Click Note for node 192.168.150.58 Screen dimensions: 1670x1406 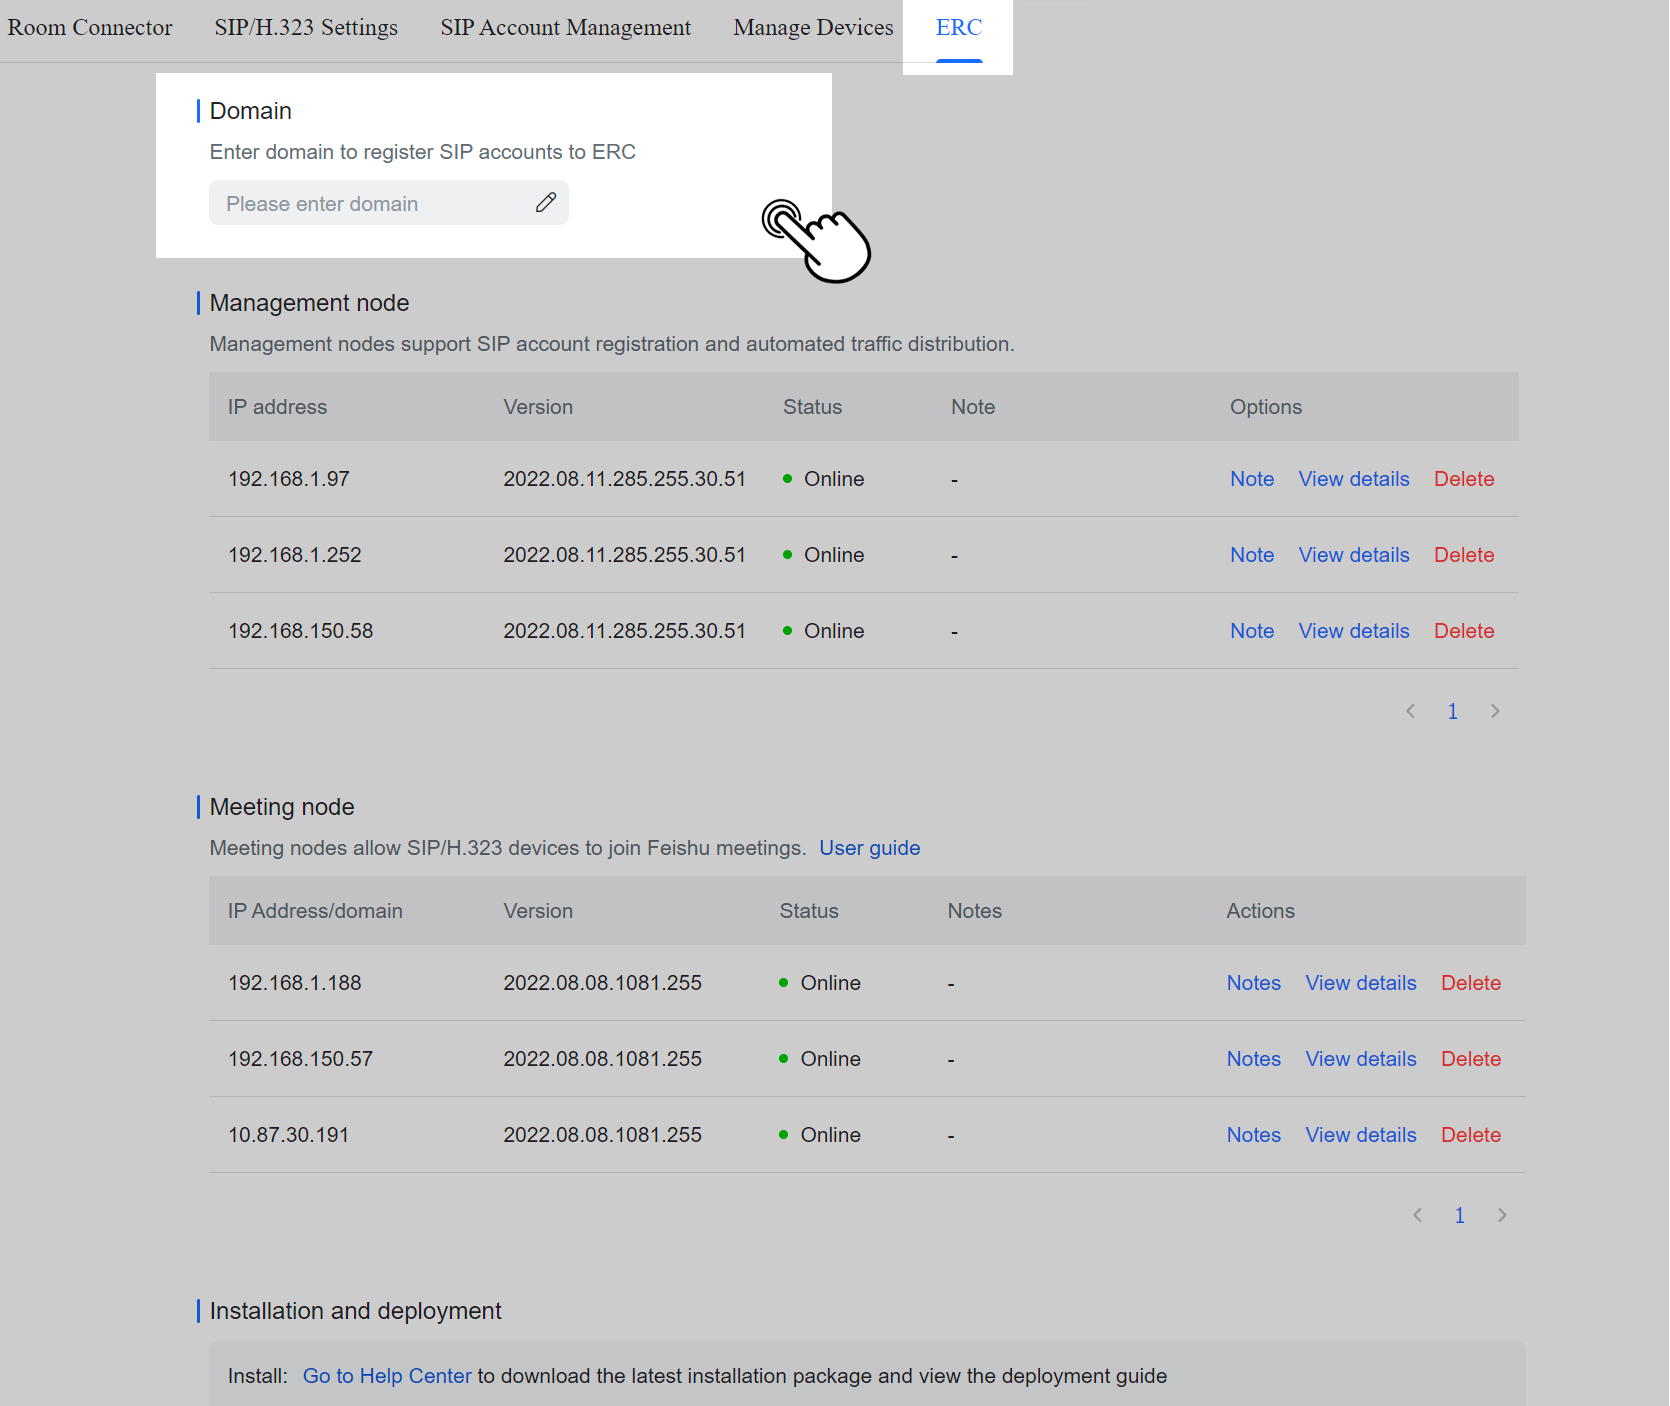click(x=1251, y=630)
